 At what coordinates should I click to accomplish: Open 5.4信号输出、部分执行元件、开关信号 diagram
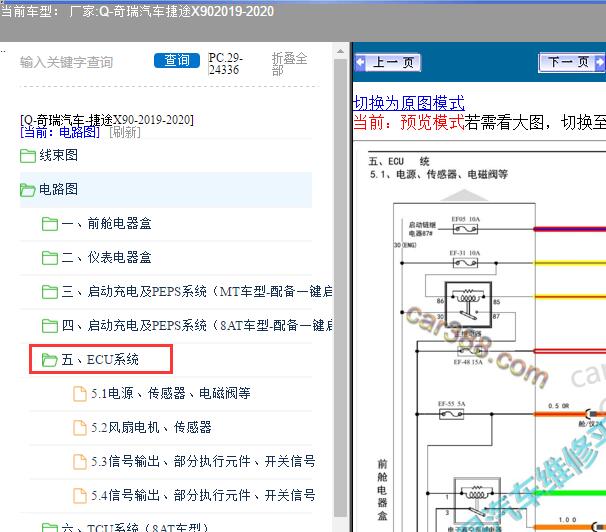[203, 495]
